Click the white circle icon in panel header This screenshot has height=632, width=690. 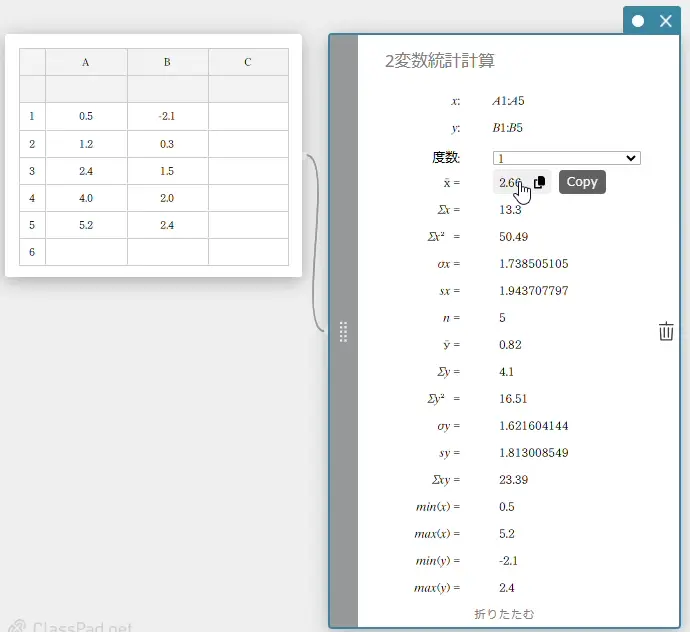pos(638,20)
